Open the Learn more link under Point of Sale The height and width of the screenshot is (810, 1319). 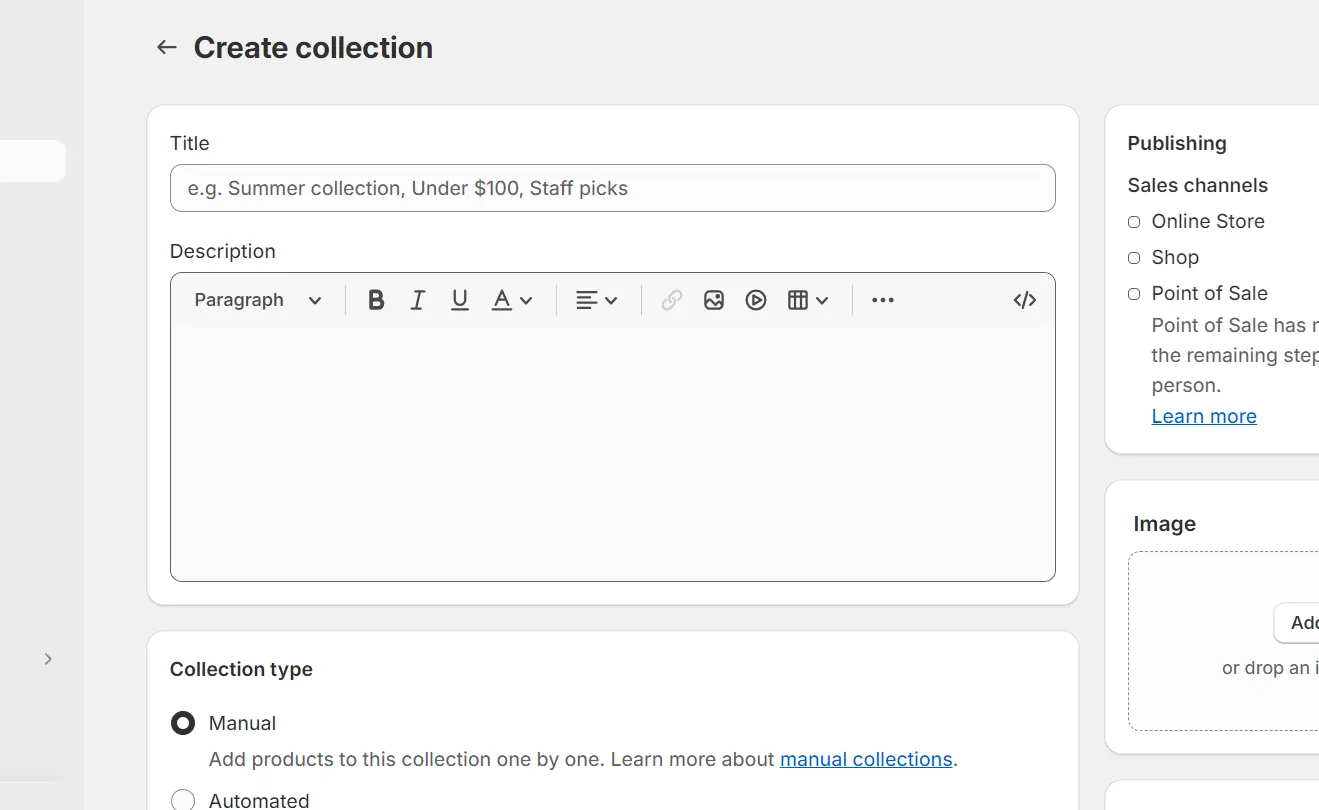1204,416
